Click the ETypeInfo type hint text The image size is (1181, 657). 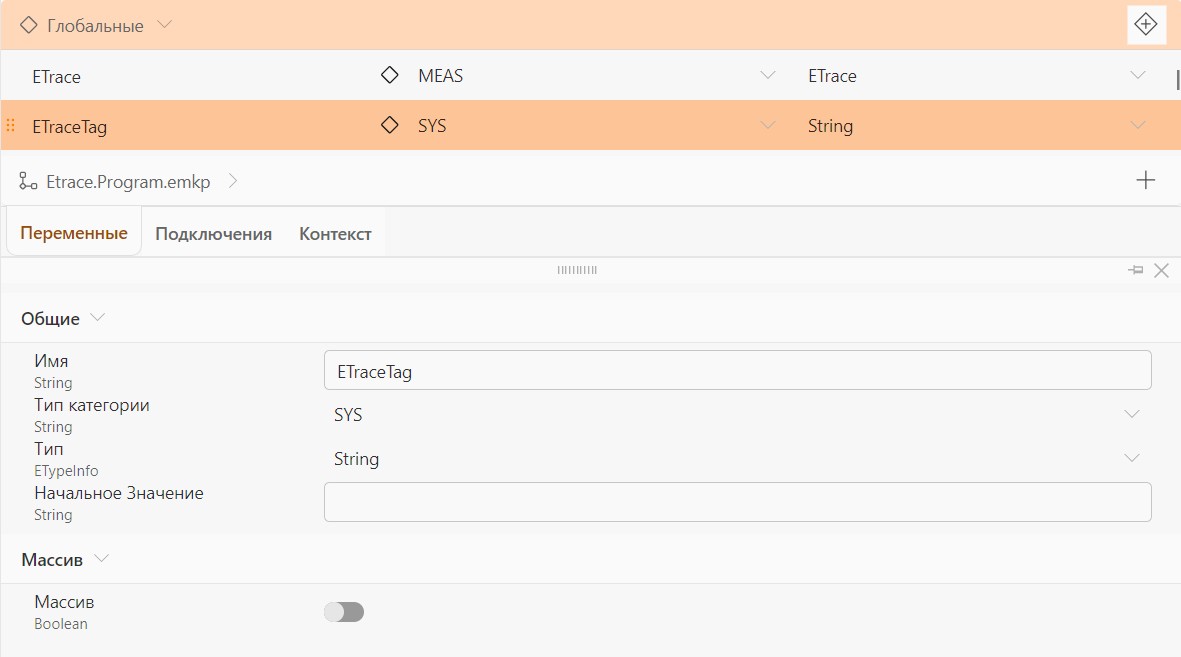click(x=66, y=471)
